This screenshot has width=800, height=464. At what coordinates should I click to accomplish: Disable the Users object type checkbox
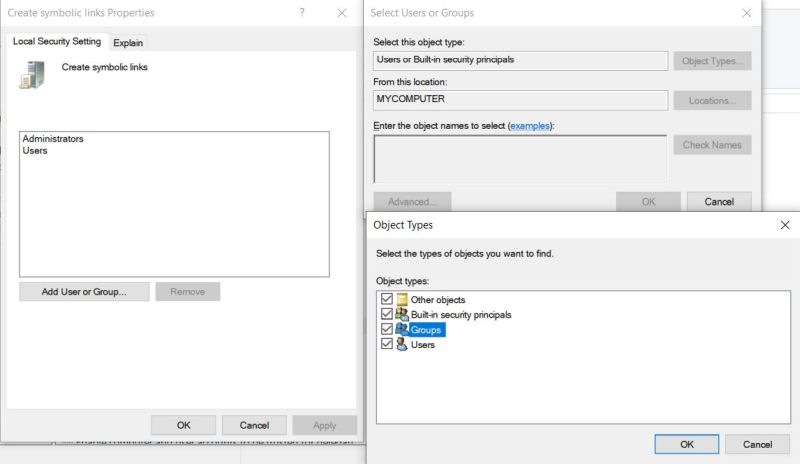pyautogui.click(x=387, y=344)
